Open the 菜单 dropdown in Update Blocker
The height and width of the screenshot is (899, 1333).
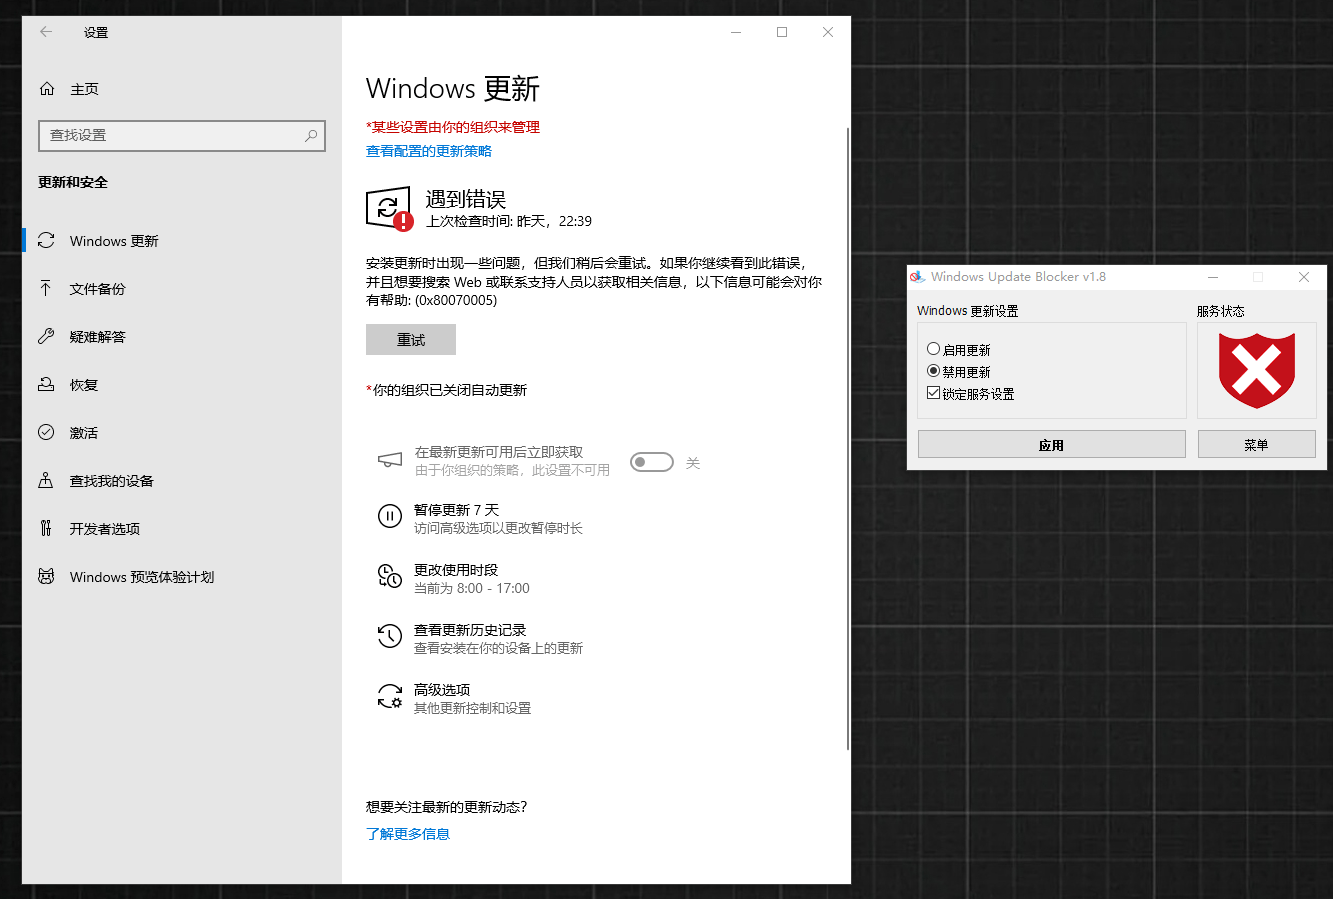click(1256, 443)
